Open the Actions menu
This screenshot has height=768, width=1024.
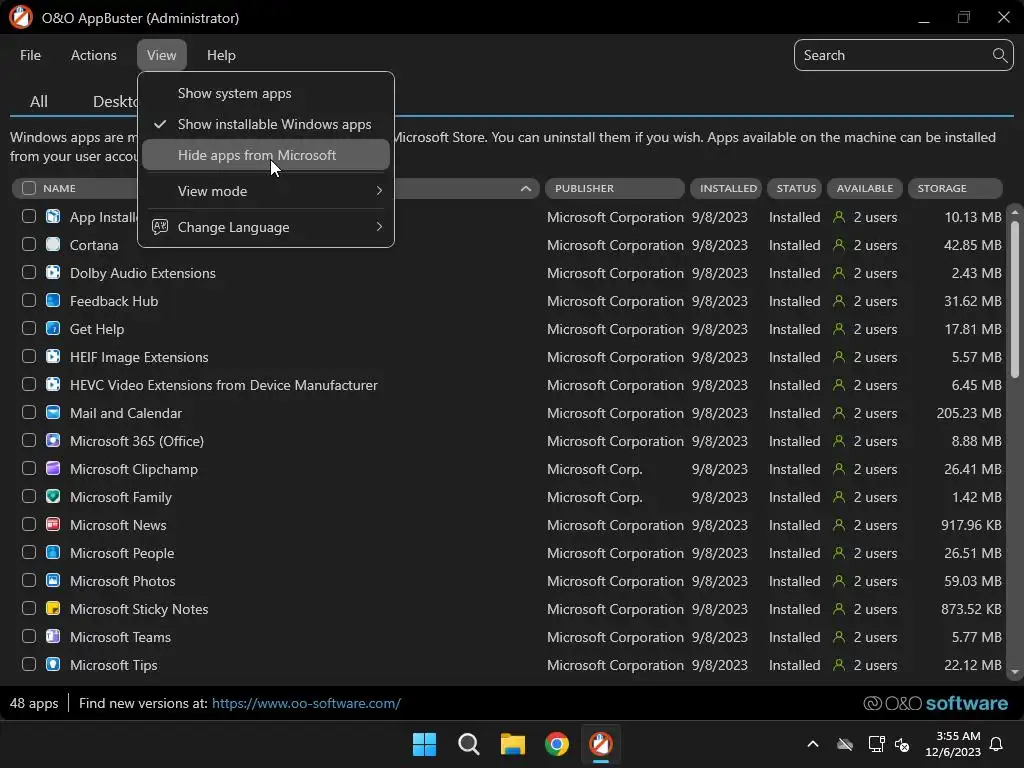point(93,55)
